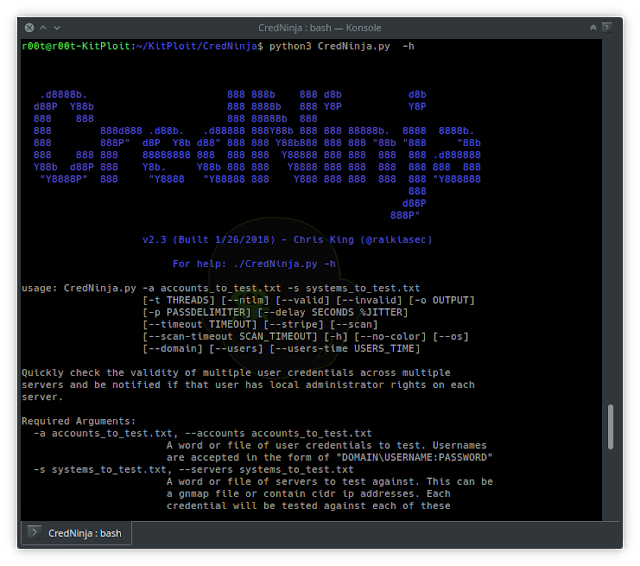
Task: Click the '[--os]' option text
Action: click(451, 337)
